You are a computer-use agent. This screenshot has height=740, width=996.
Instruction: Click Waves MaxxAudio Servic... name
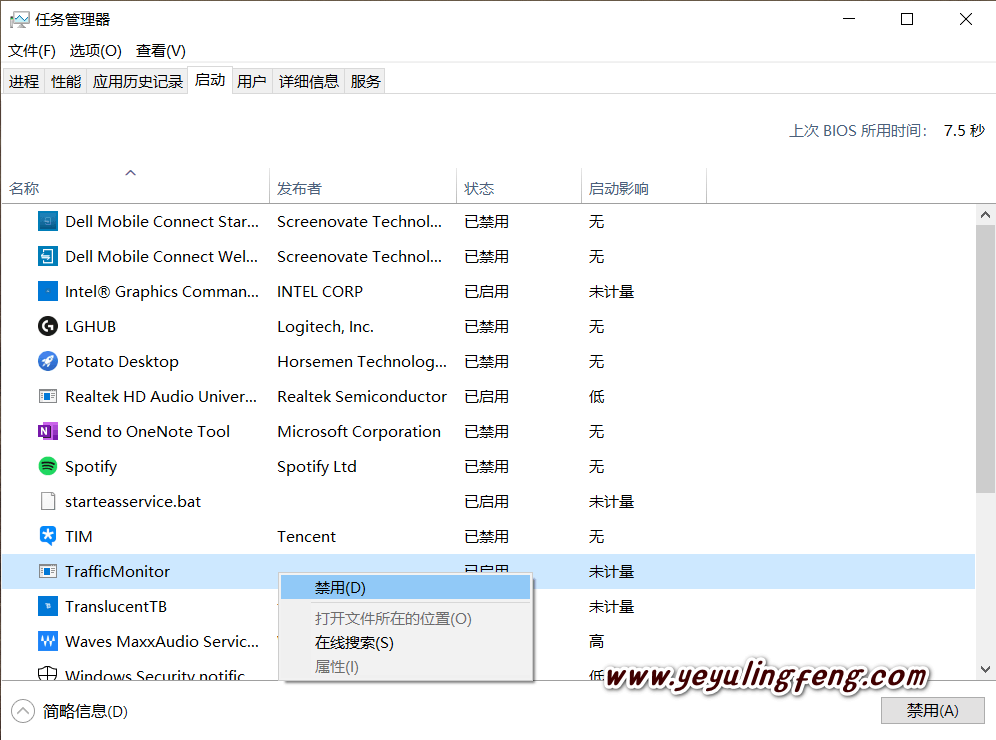point(162,641)
